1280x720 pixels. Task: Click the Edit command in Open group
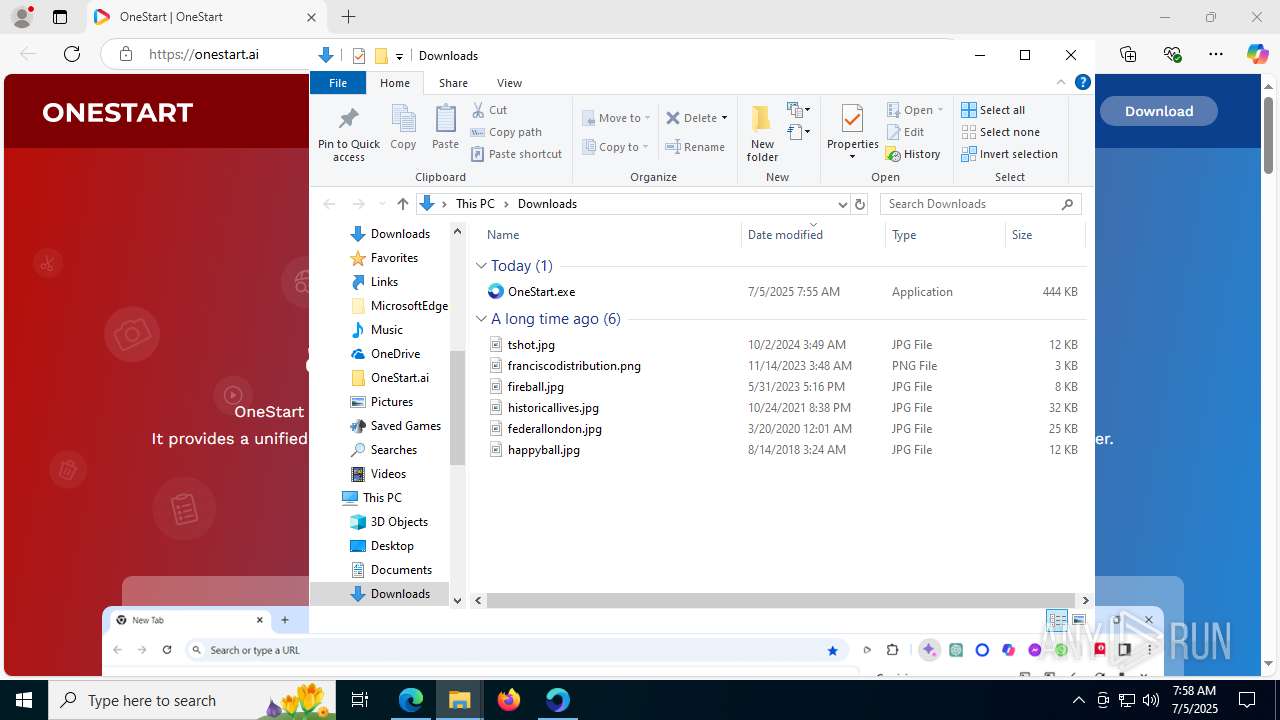905,132
